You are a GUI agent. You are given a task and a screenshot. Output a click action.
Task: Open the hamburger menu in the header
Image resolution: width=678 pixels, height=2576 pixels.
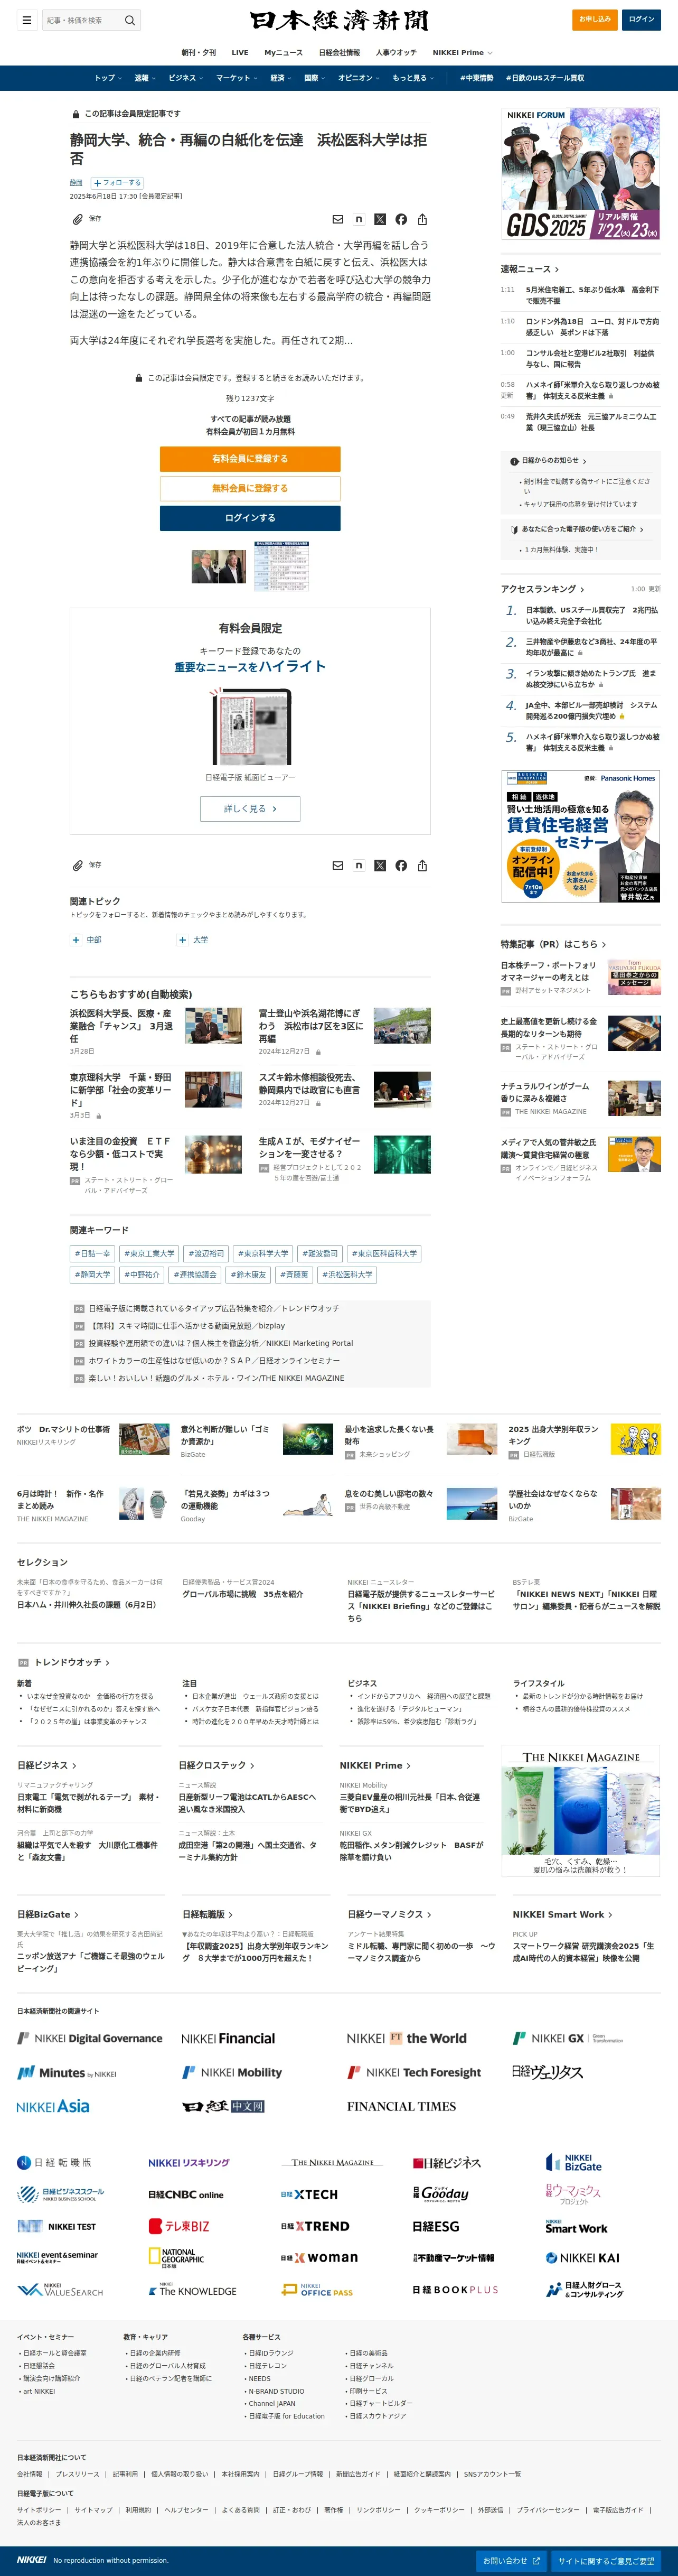pos(27,20)
